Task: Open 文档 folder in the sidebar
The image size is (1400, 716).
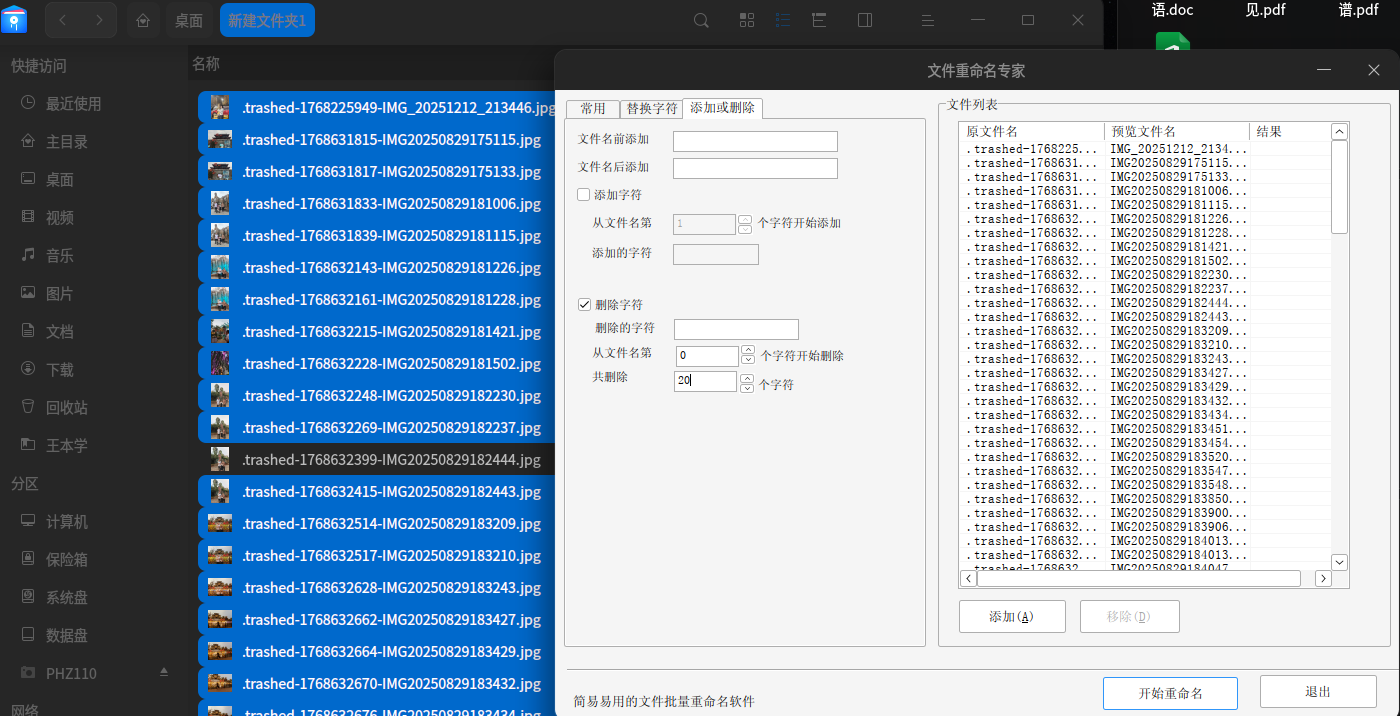Action: pos(60,332)
